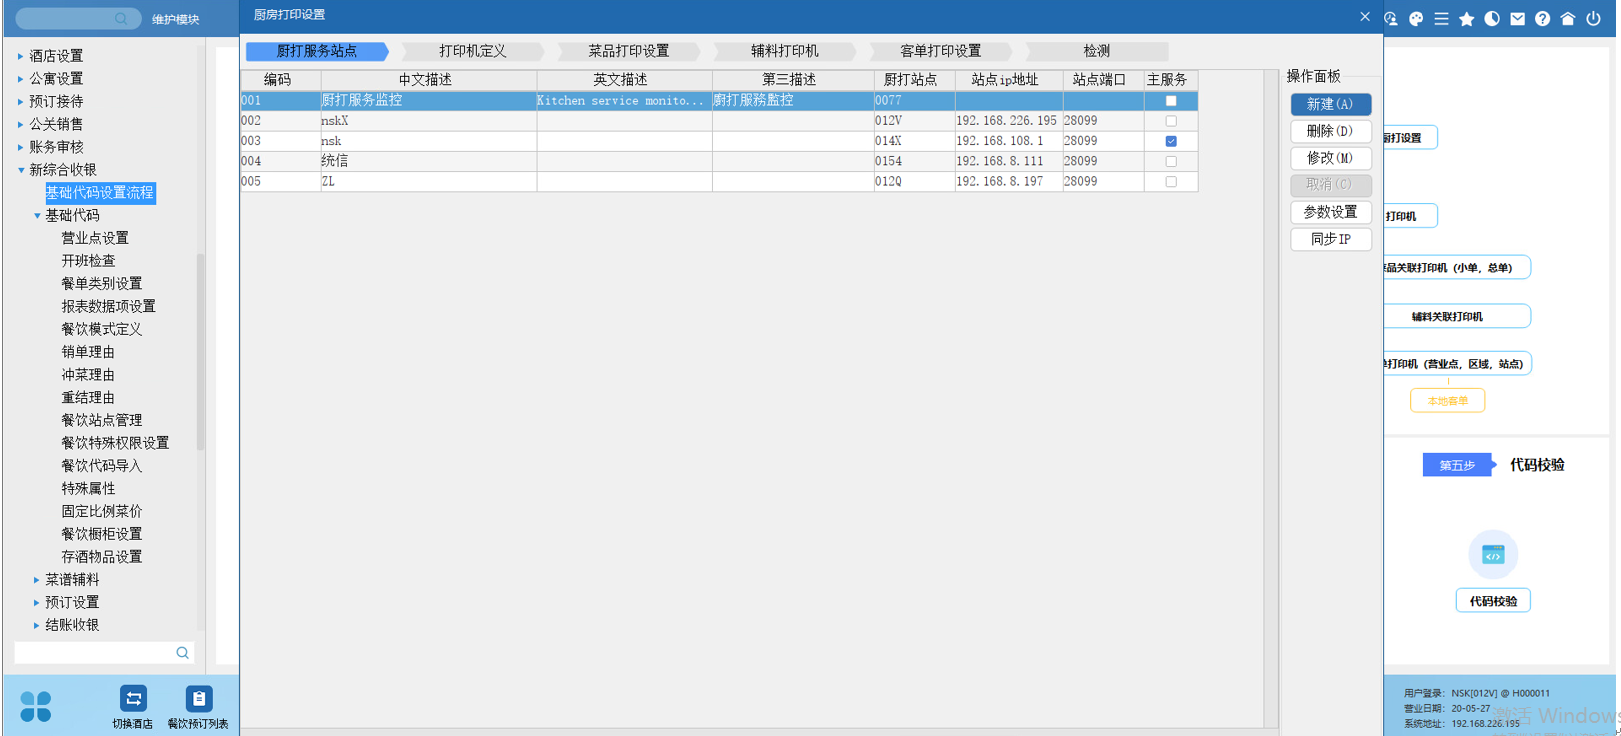This screenshot has height=736, width=1621.
Task: Click the 切换酒店 switch hotel icon
Action: click(133, 698)
